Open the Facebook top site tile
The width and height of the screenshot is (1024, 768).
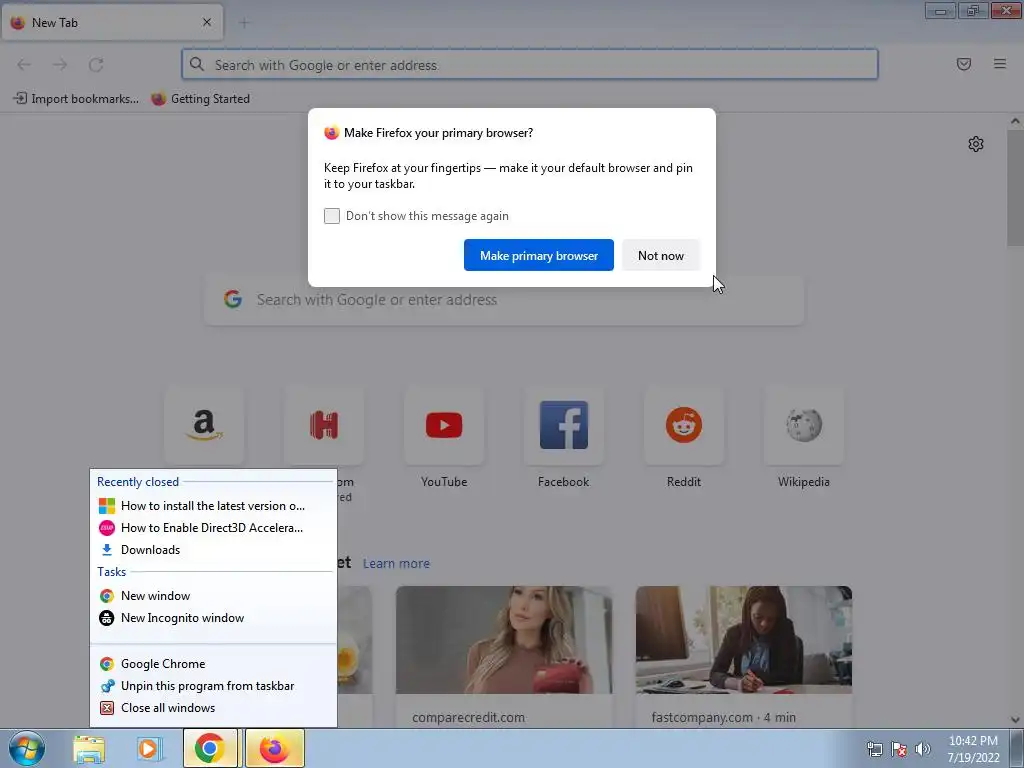pos(564,425)
